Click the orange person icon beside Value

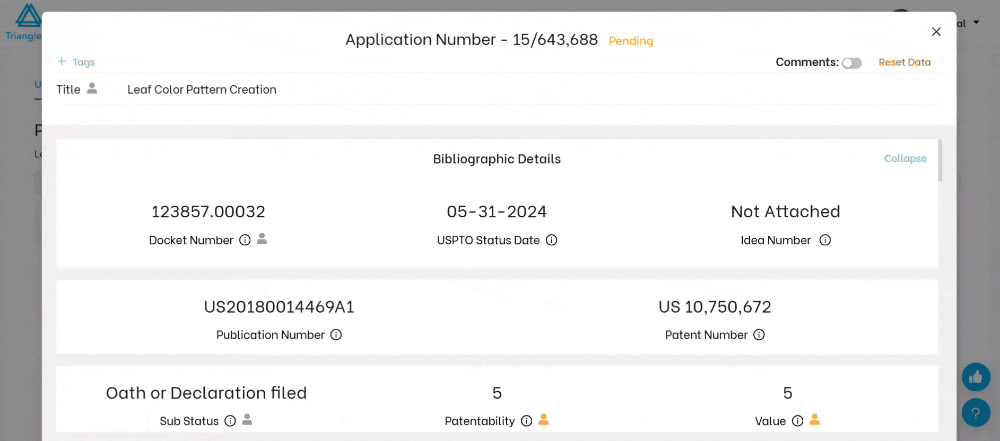coord(815,420)
